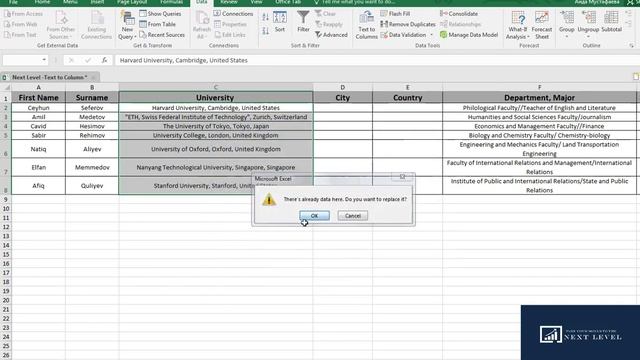
Task: Click Show Queries
Action: click(160, 13)
